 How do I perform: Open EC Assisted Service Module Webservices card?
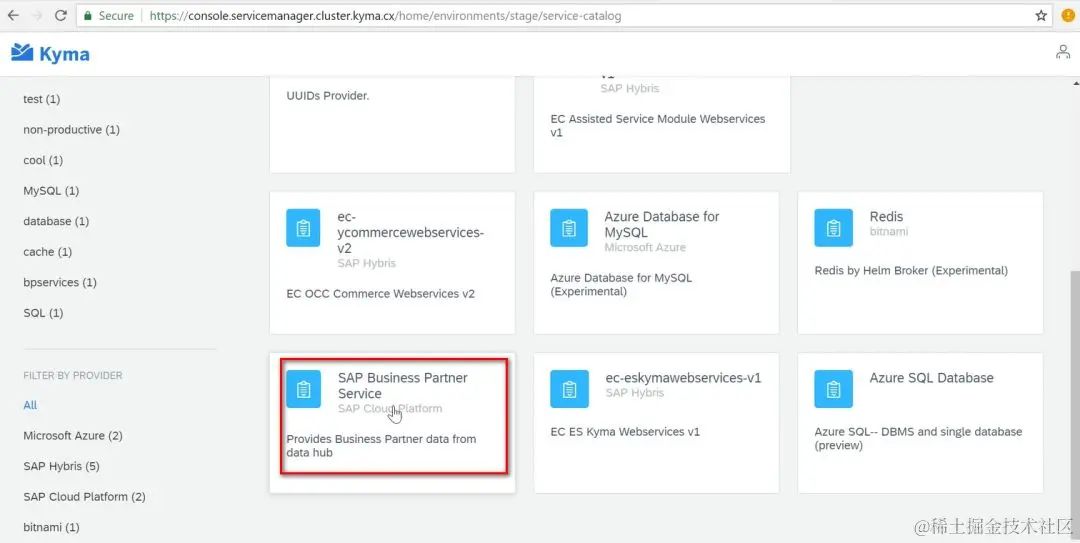pos(662,124)
